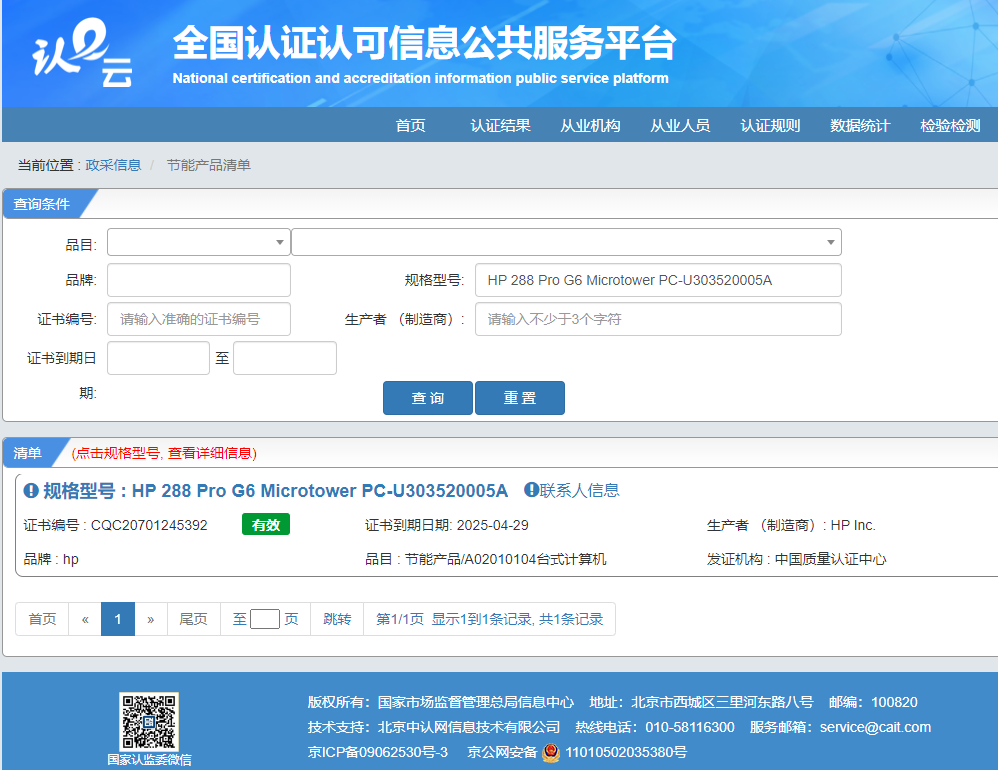Click 发证机构 中国质量认证中心 text

(x=796, y=559)
